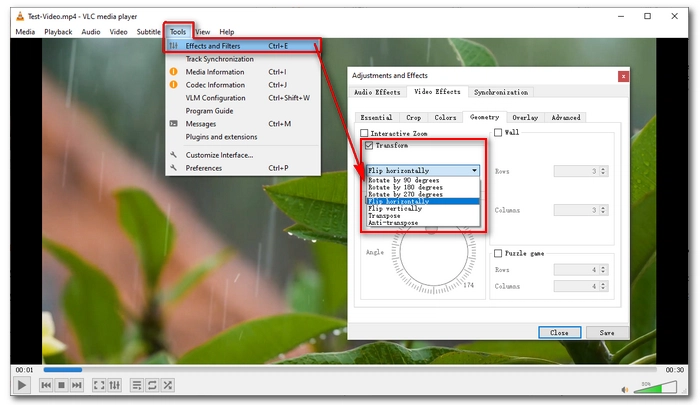Enable the Wall checkbox
This screenshot has width=700, height=405.
pyautogui.click(x=498, y=132)
